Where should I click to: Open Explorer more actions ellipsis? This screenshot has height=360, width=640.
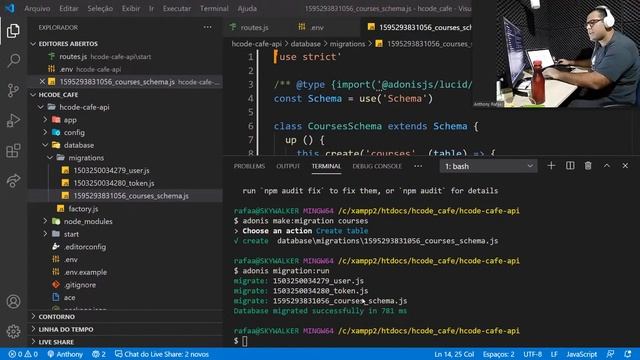[x=207, y=27]
